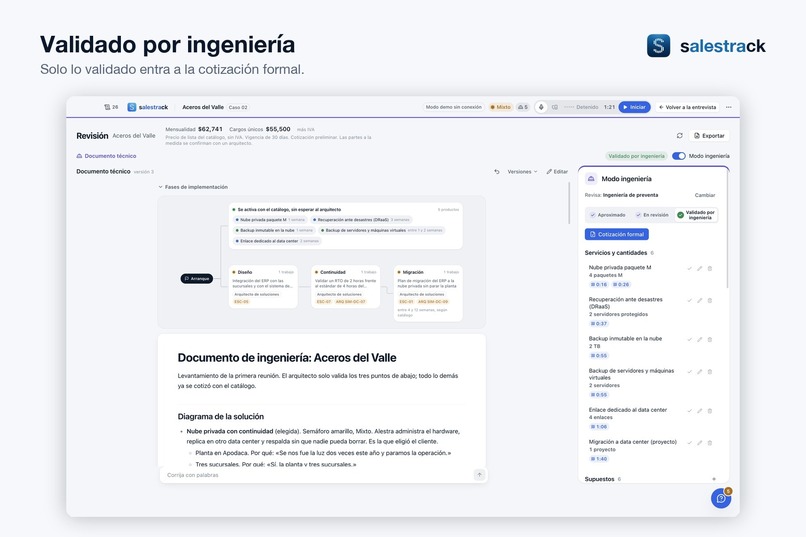Viewport: 806px width, 537px height.
Task: Edit the Recuperación ante desastres service
Action: [700, 301]
